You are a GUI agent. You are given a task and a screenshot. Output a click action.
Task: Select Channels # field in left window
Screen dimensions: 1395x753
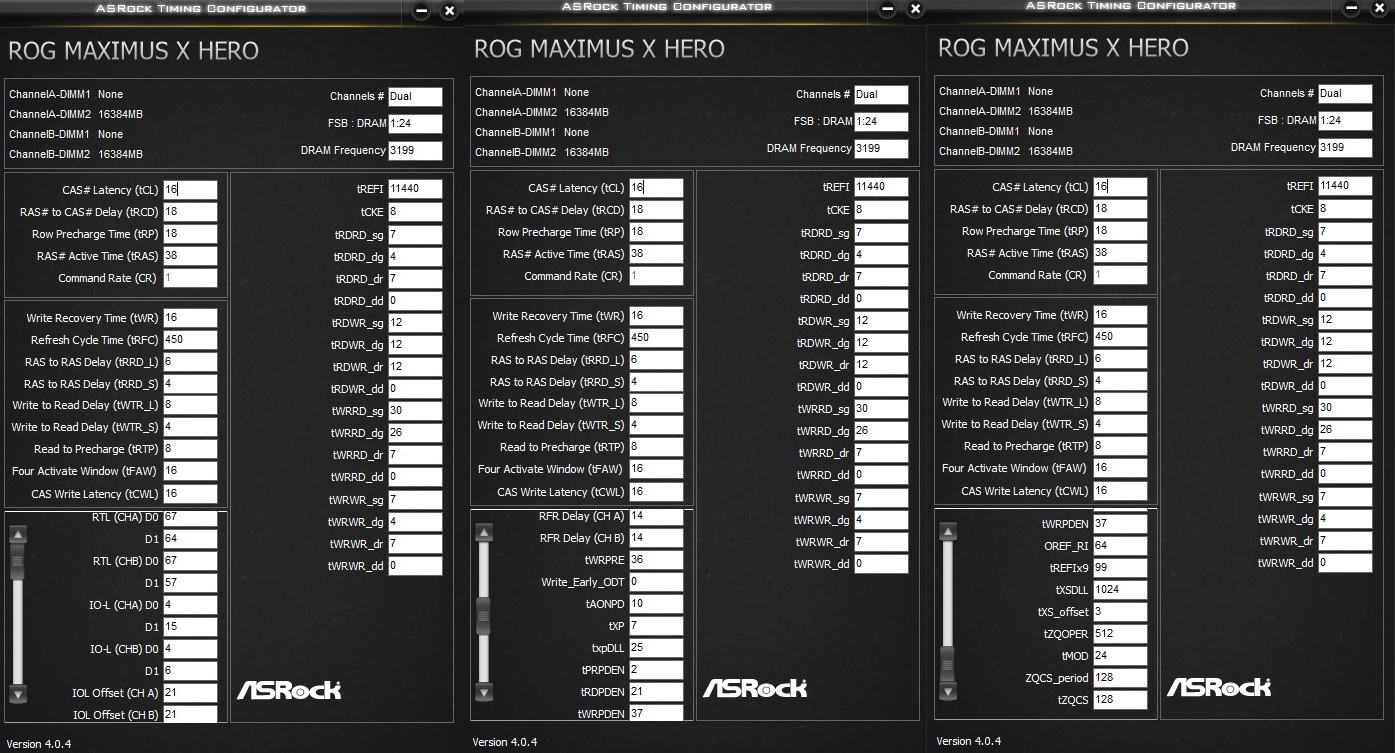point(415,96)
